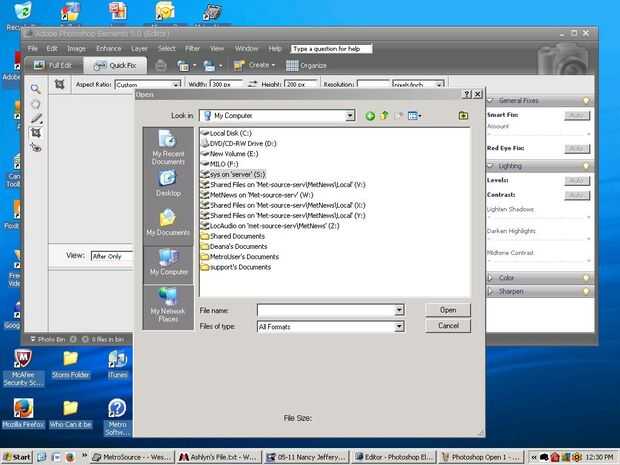
Task: Click the Windows Start button
Action: (x=17, y=457)
